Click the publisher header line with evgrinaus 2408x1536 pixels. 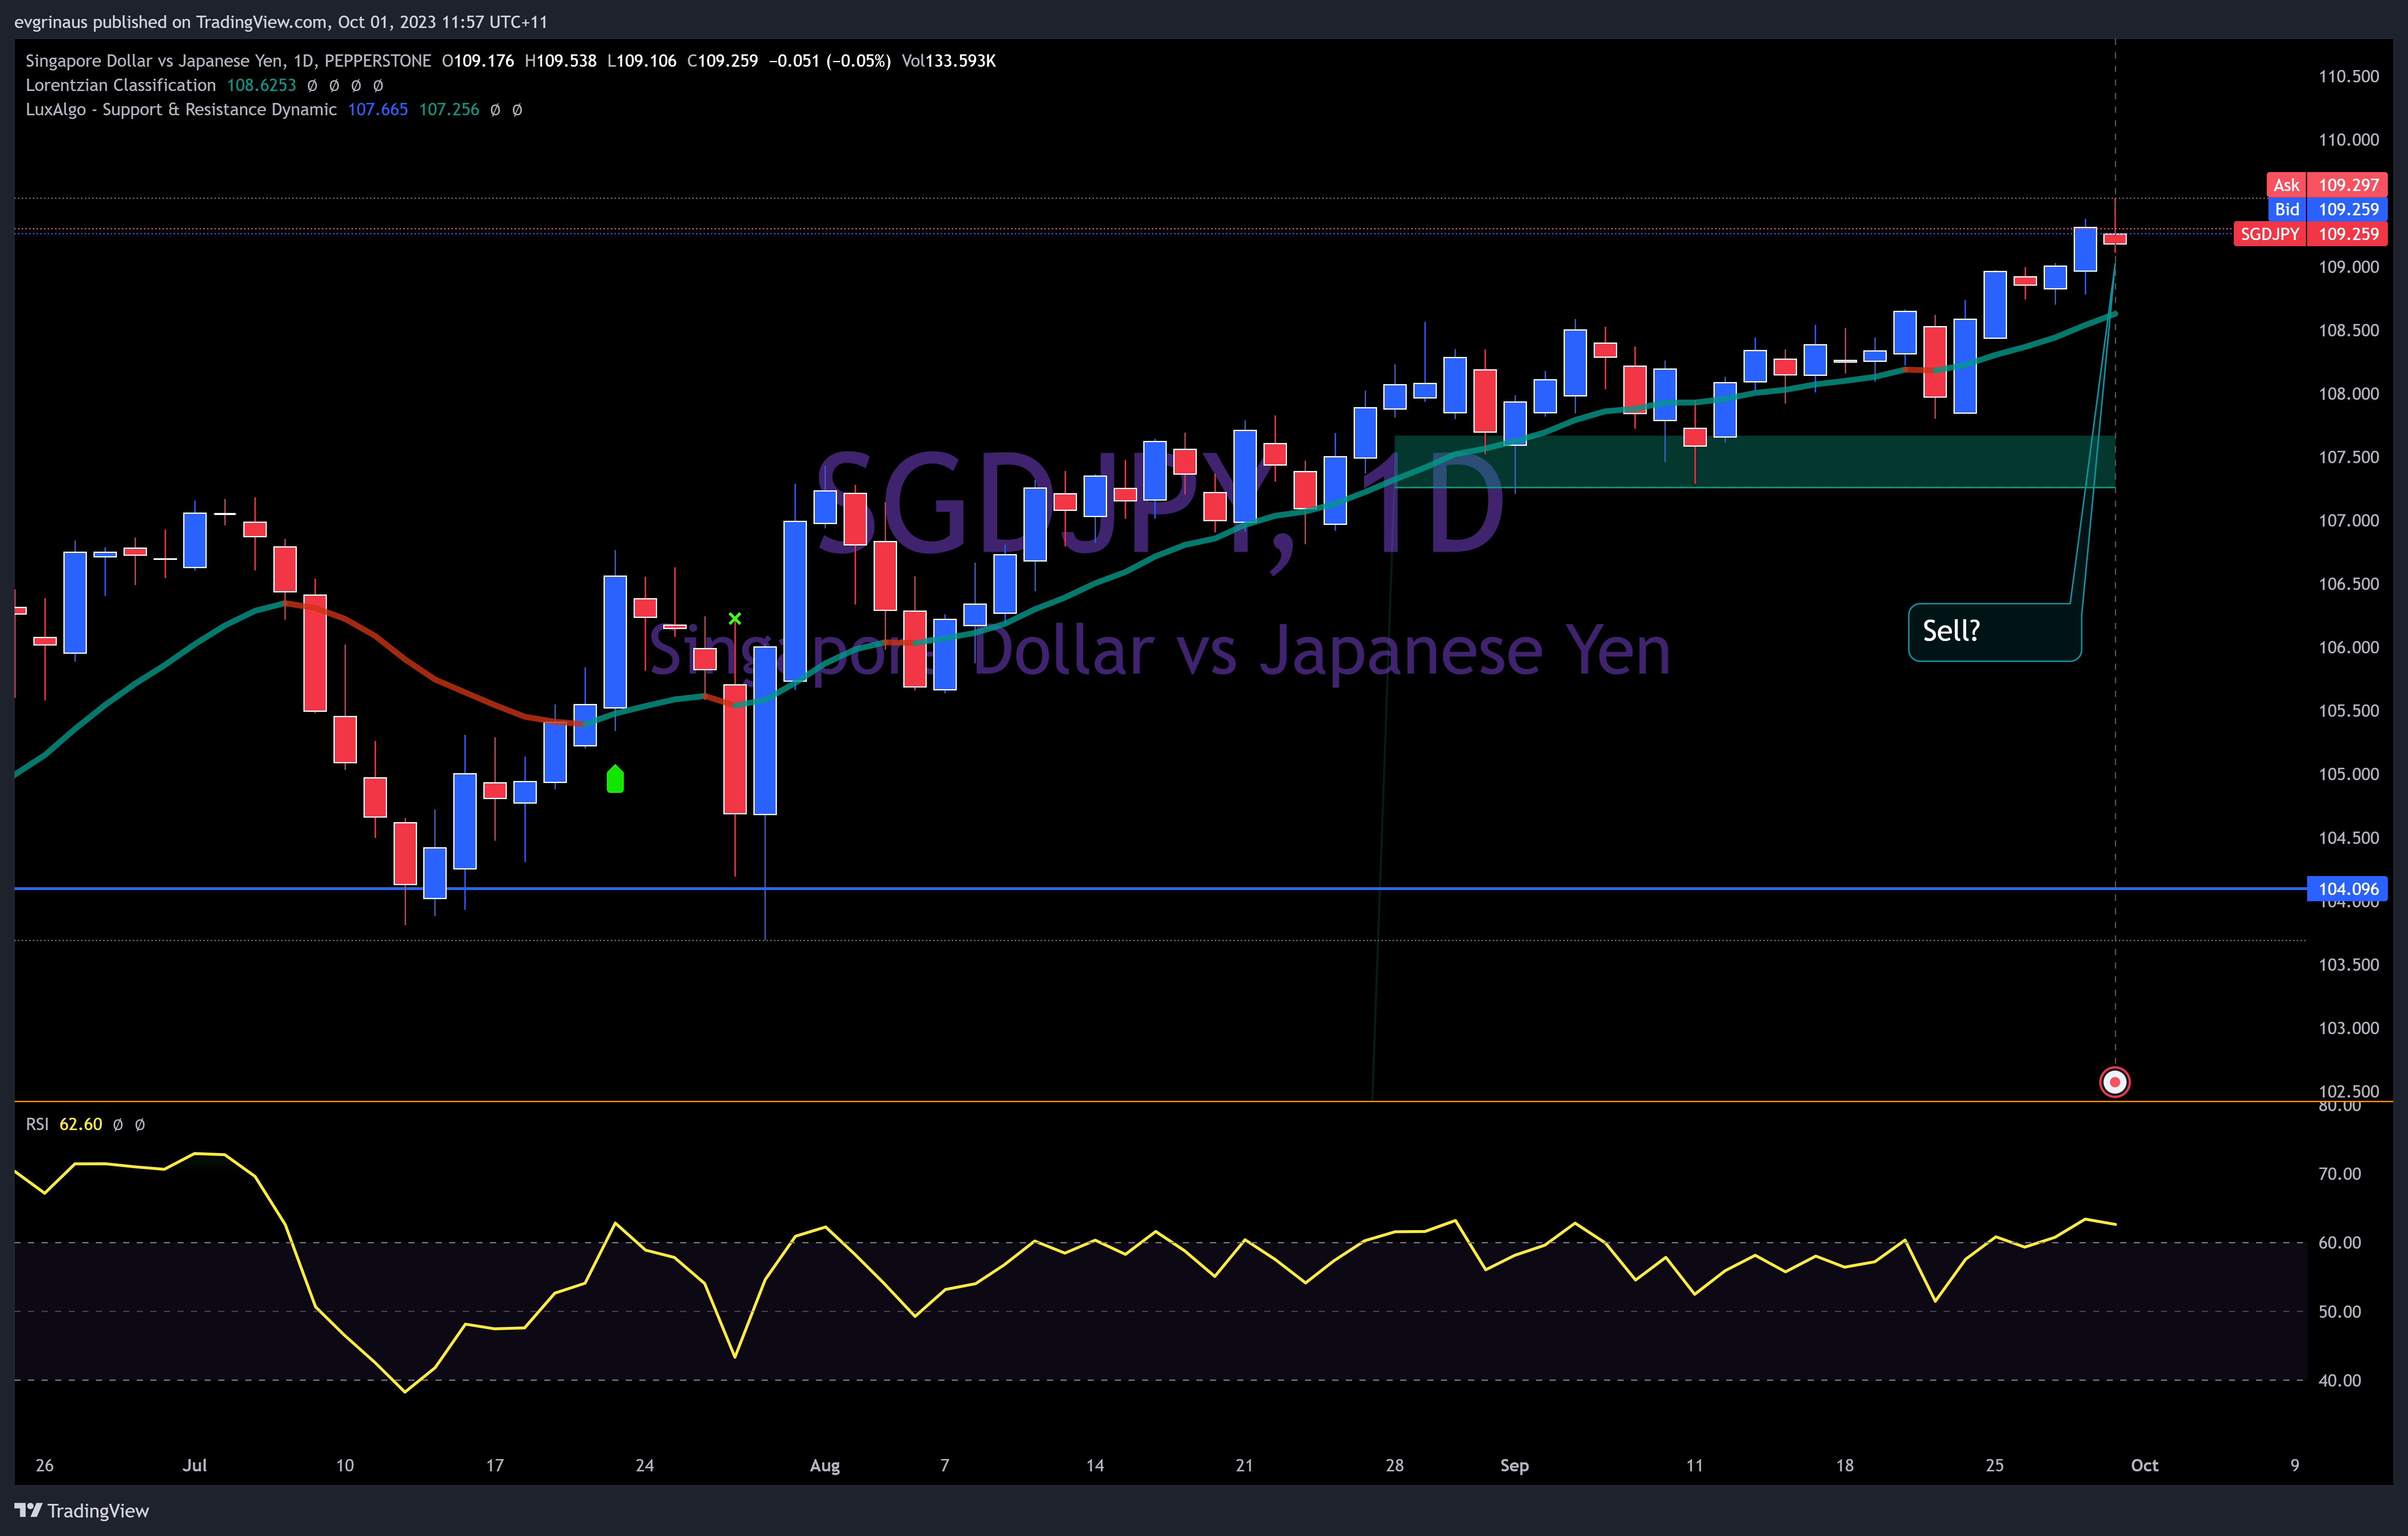[x=281, y=22]
